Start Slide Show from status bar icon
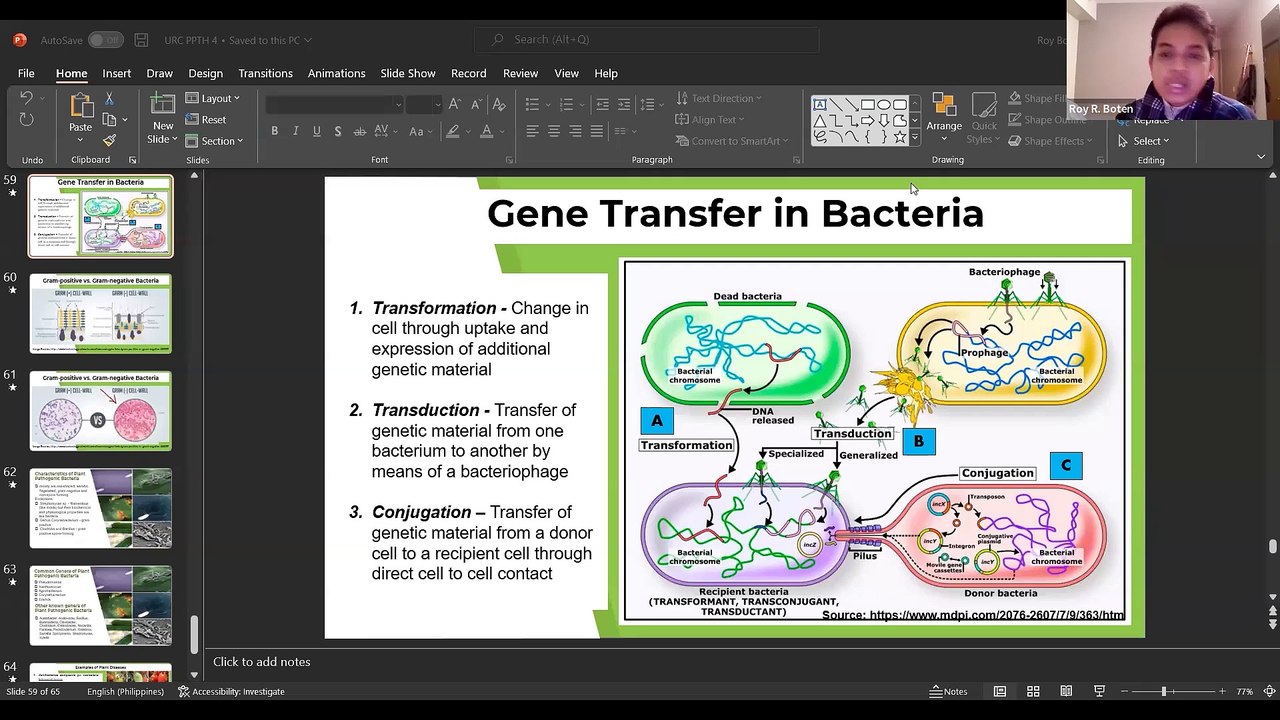Screen dimensions: 1280x720 tap(1099, 691)
